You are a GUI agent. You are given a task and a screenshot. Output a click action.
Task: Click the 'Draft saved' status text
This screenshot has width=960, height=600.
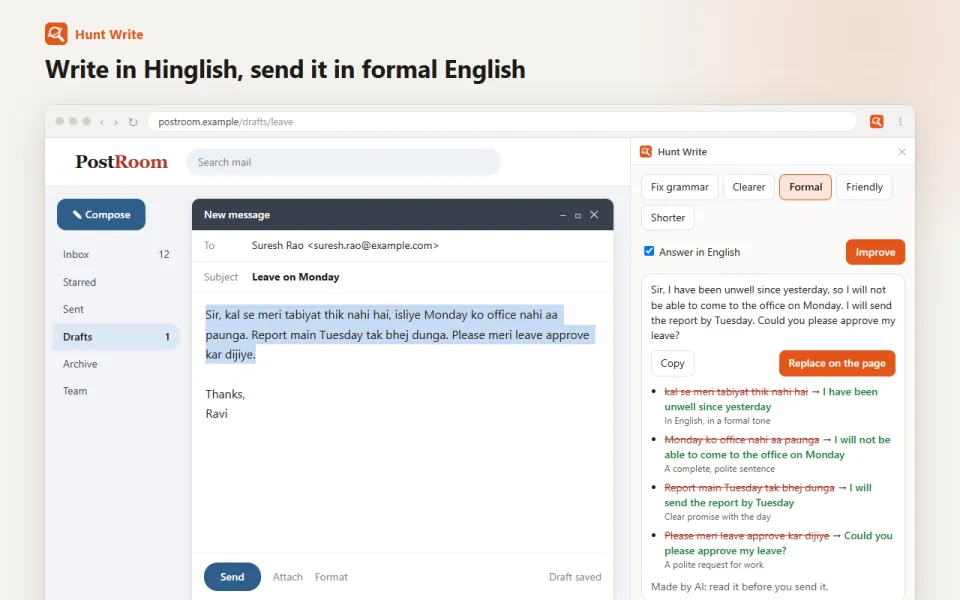(x=575, y=577)
